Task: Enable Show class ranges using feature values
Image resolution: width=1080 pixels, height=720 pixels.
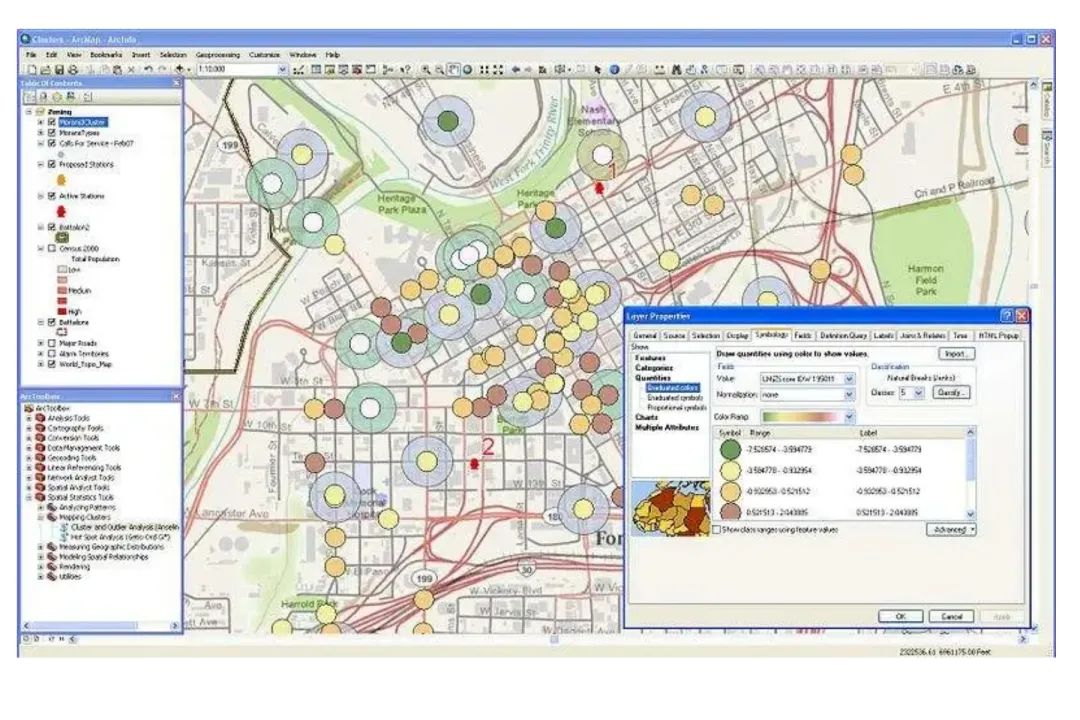Action: tap(716, 528)
